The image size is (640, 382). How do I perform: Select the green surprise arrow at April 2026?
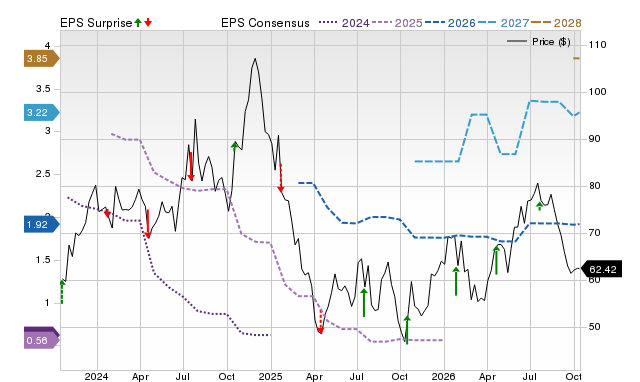click(496, 260)
